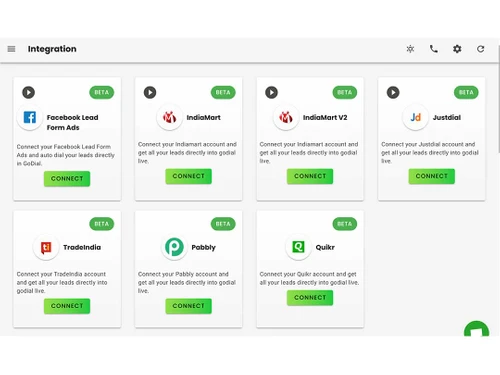500x375 pixels.
Task: Connect the Quikr integration
Action: coord(310,298)
